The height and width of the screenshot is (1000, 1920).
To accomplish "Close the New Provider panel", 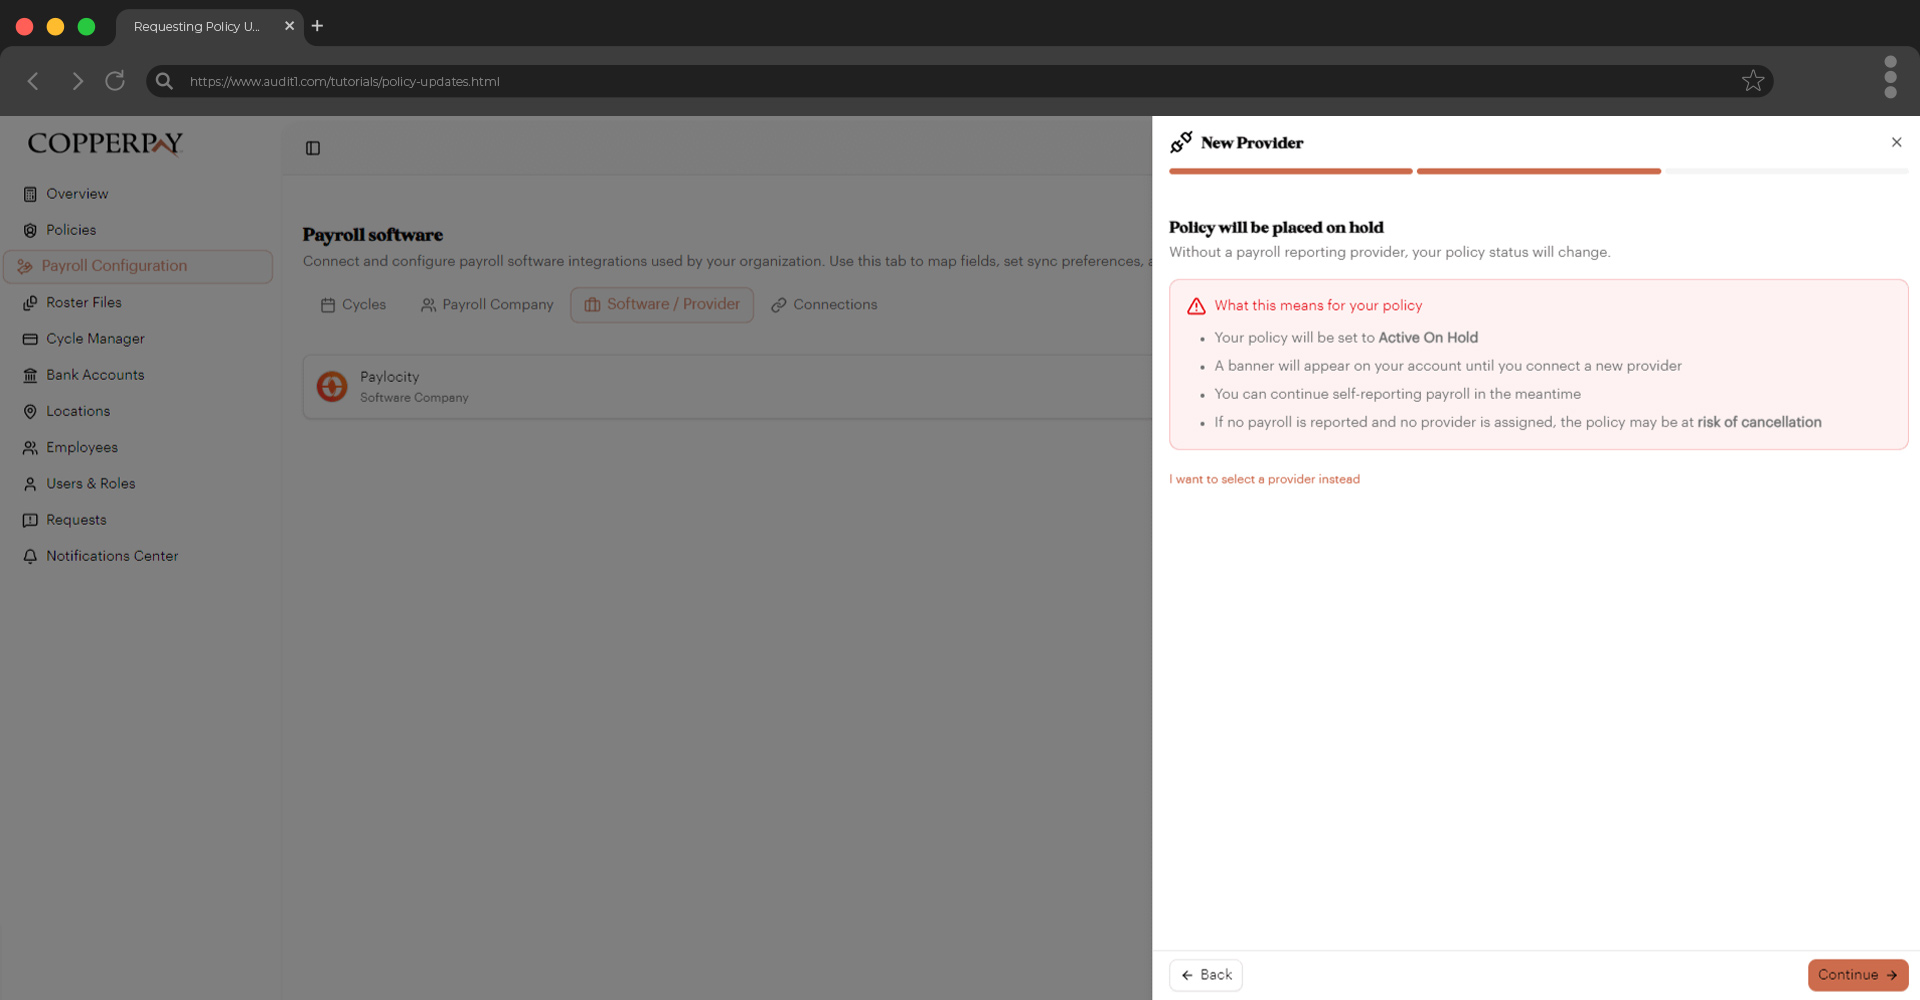I will [x=1896, y=142].
